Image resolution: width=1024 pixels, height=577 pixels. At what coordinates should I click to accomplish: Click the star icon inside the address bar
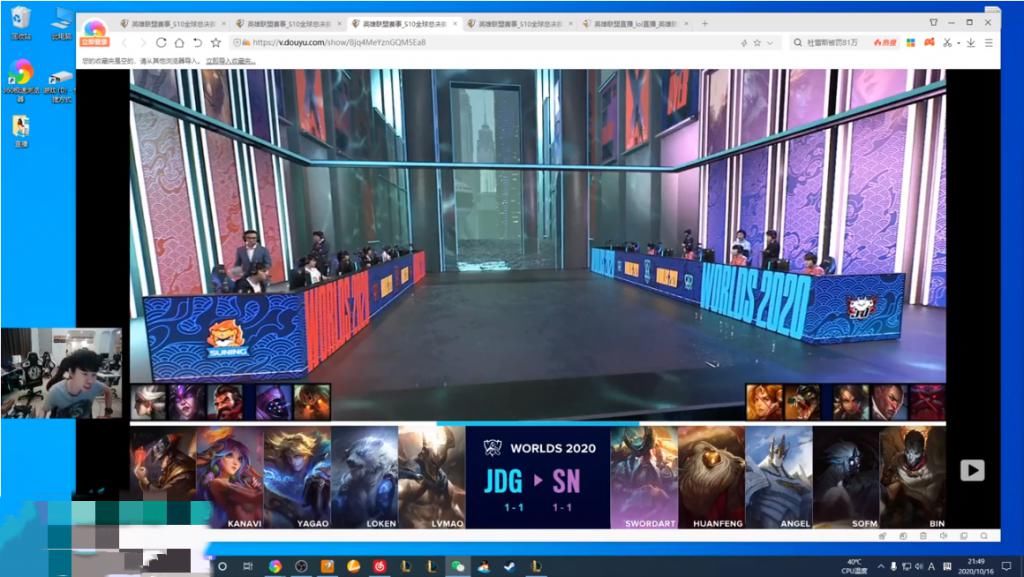757,42
